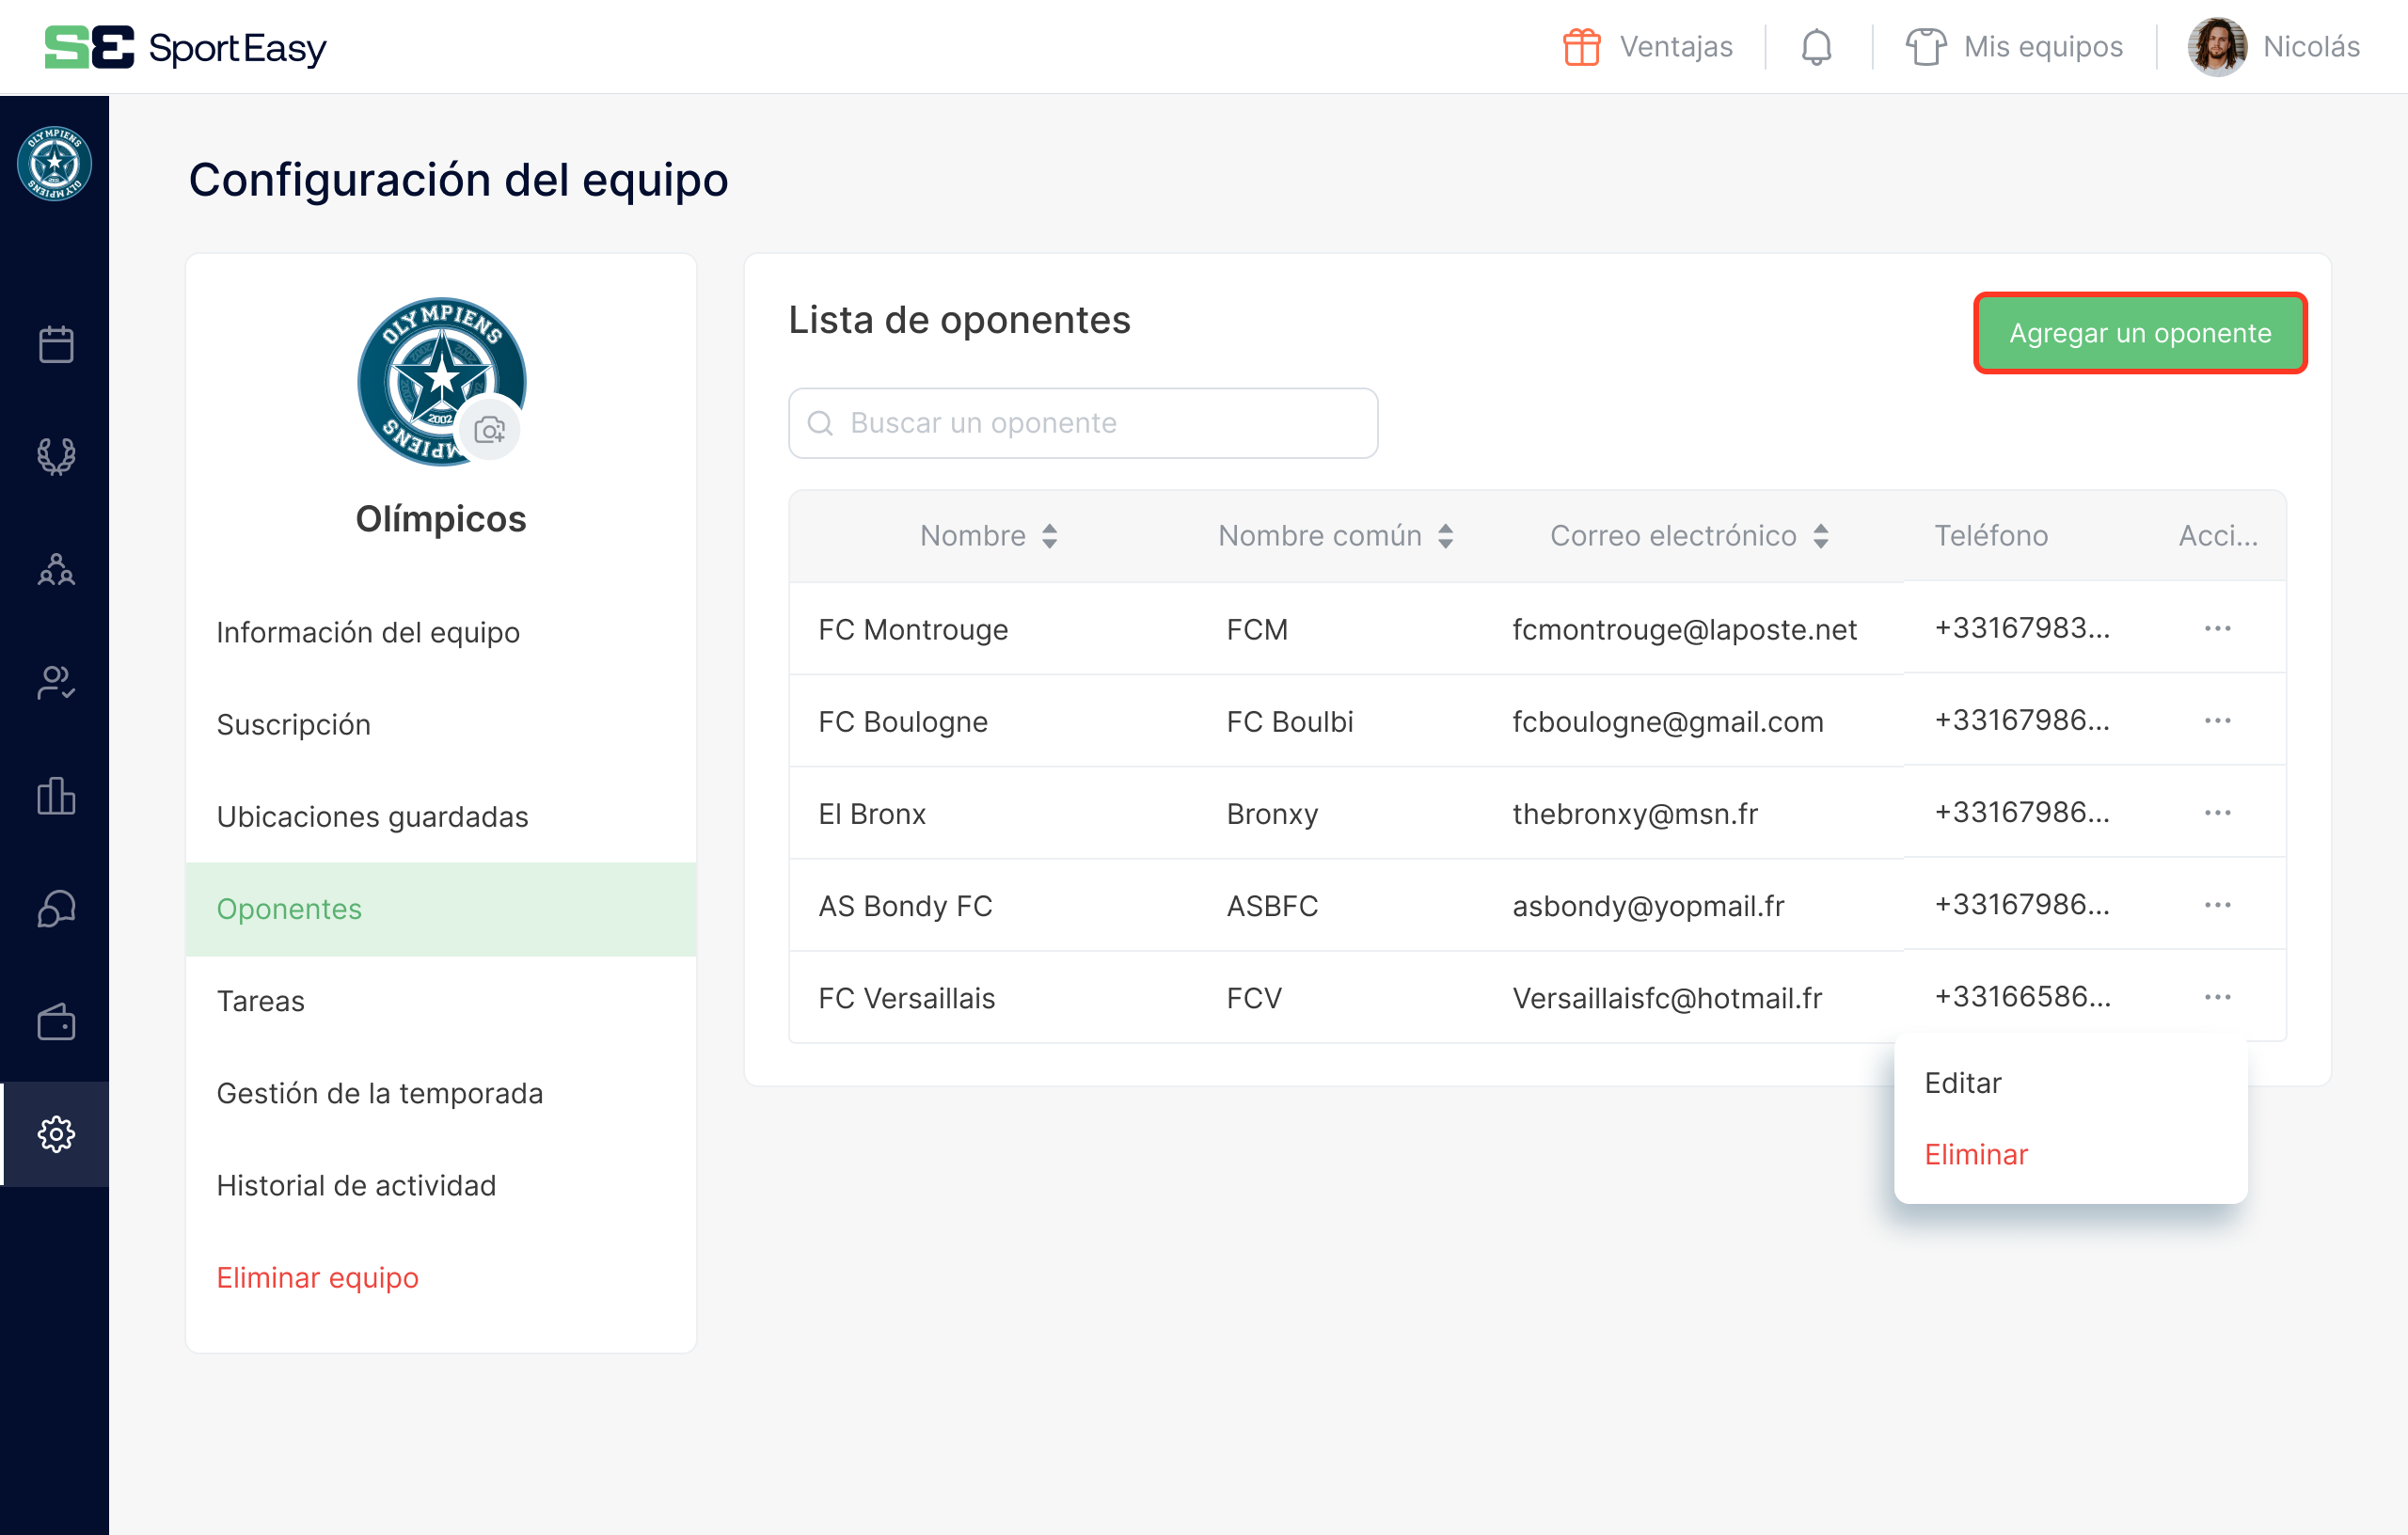Sort the table by Nombre
The height and width of the screenshot is (1535, 2408).
988,535
